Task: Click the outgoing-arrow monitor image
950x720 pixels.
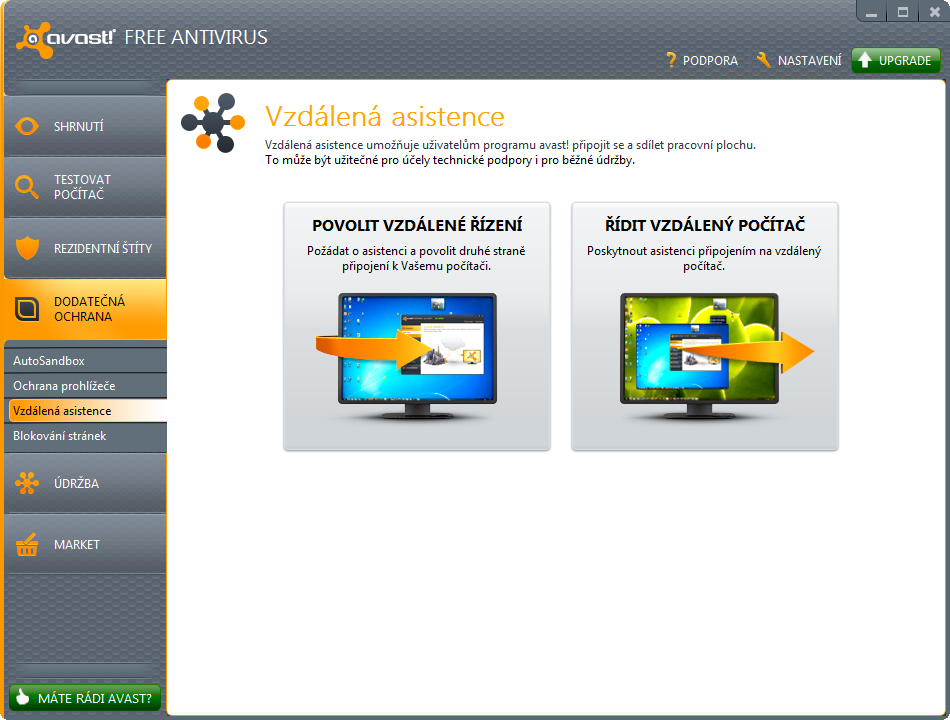Action: pyautogui.click(x=717, y=356)
